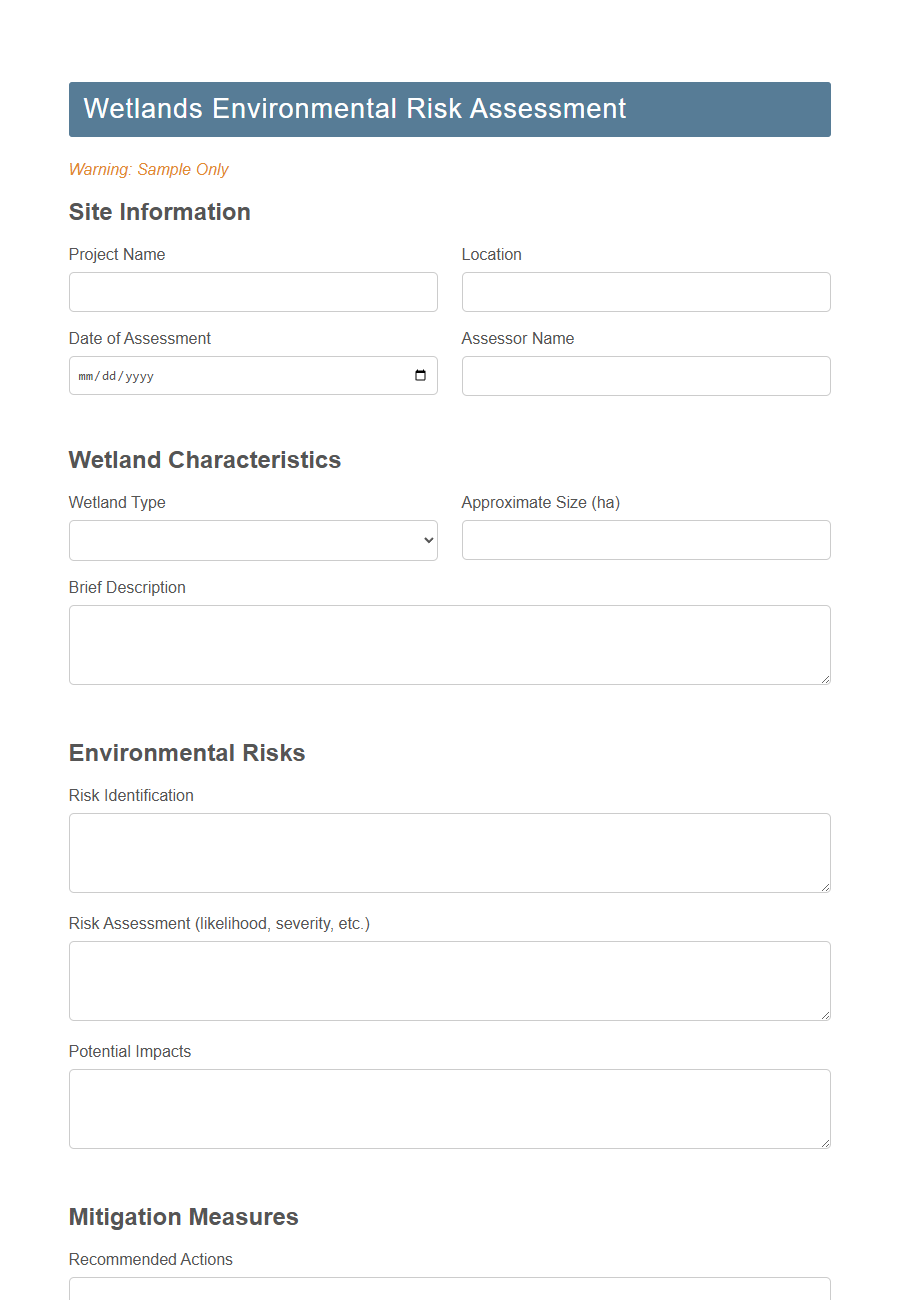This screenshot has width=900, height=1300.
Task: Click the Wetland Type dropdown chevron arrow
Action: tap(427, 540)
